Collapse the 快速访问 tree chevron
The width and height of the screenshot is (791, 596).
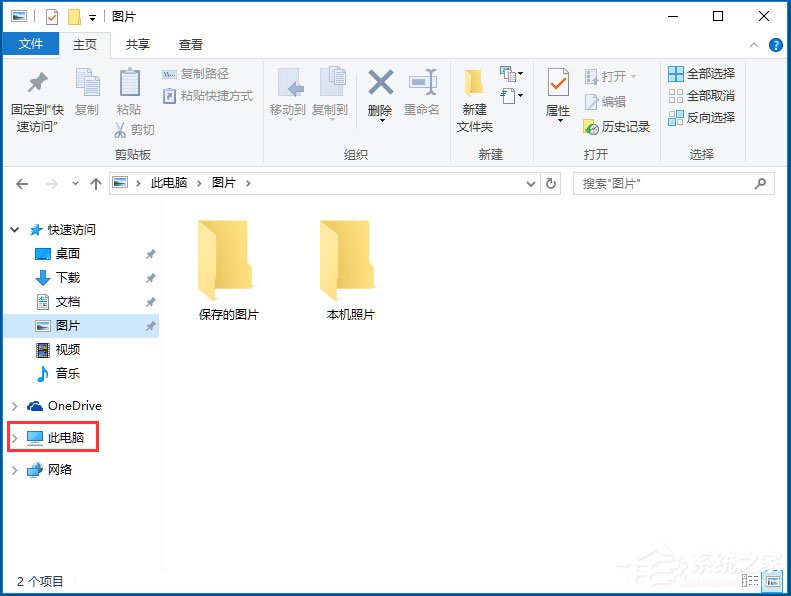click(15, 230)
